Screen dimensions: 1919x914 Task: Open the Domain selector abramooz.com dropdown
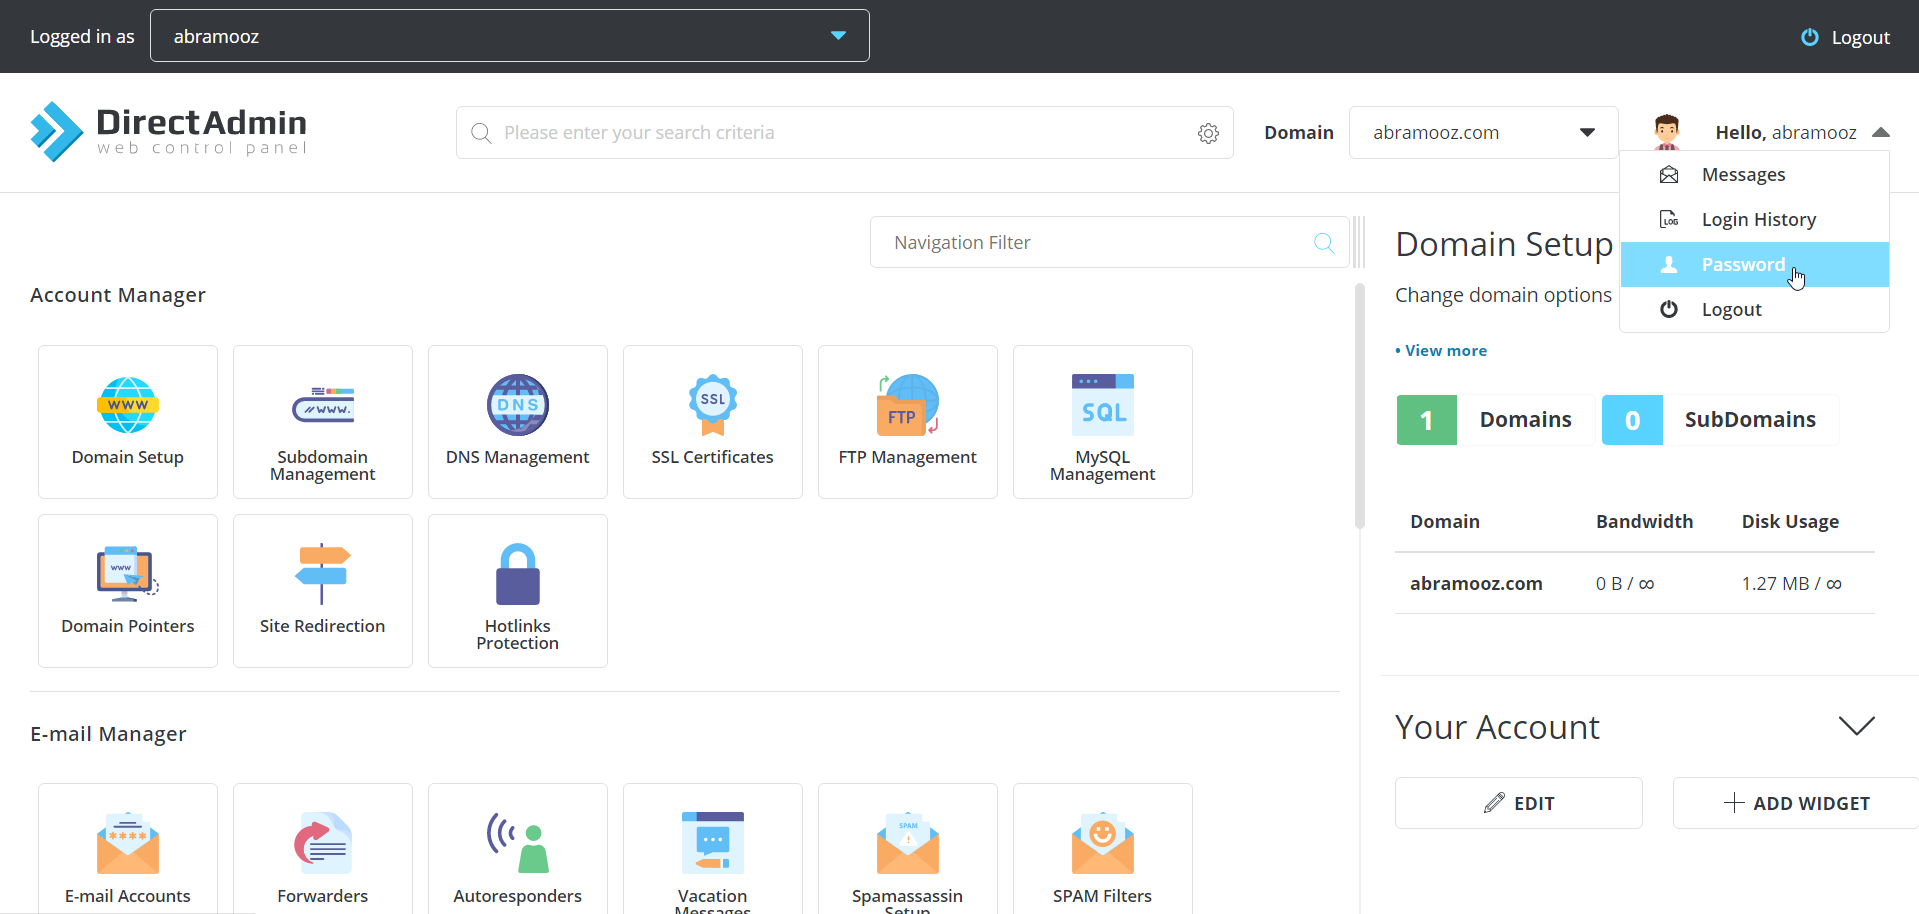pyautogui.click(x=1483, y=132)
